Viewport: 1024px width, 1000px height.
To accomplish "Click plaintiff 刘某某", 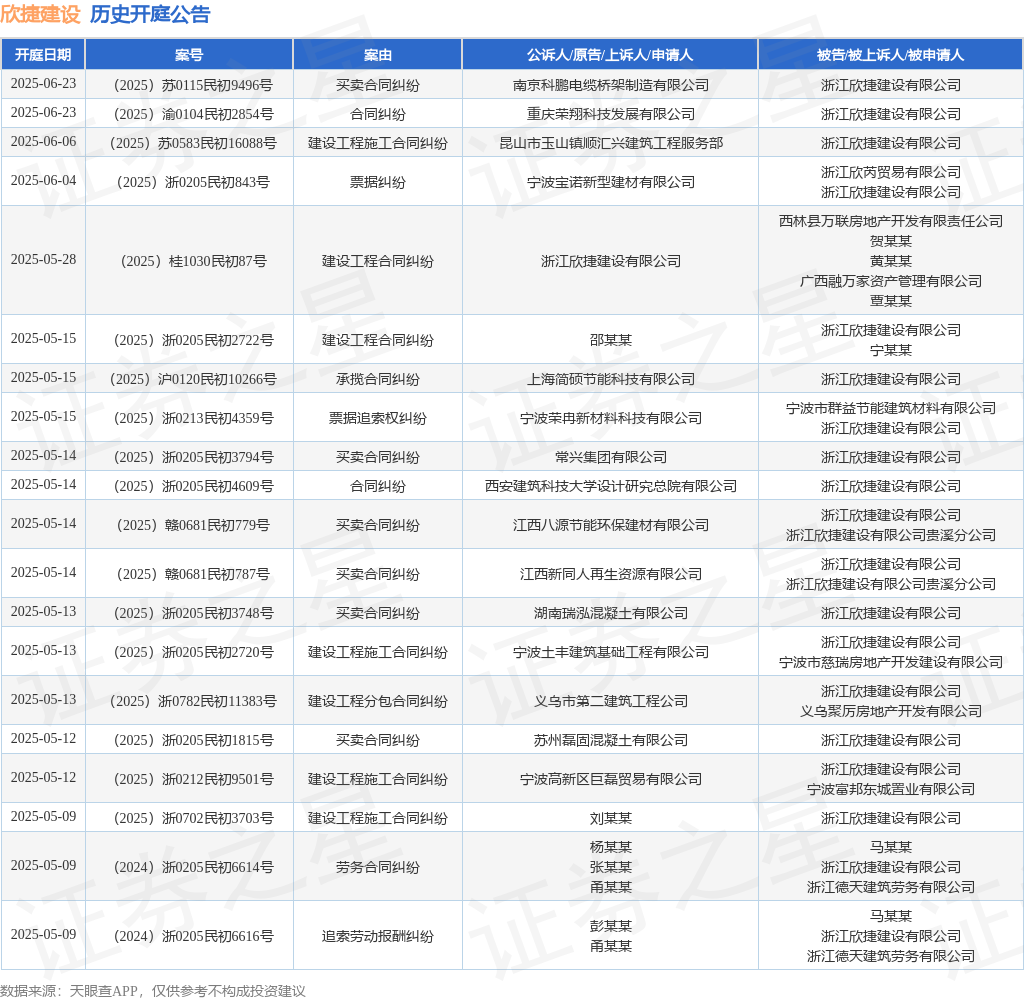I will (611, 818).
